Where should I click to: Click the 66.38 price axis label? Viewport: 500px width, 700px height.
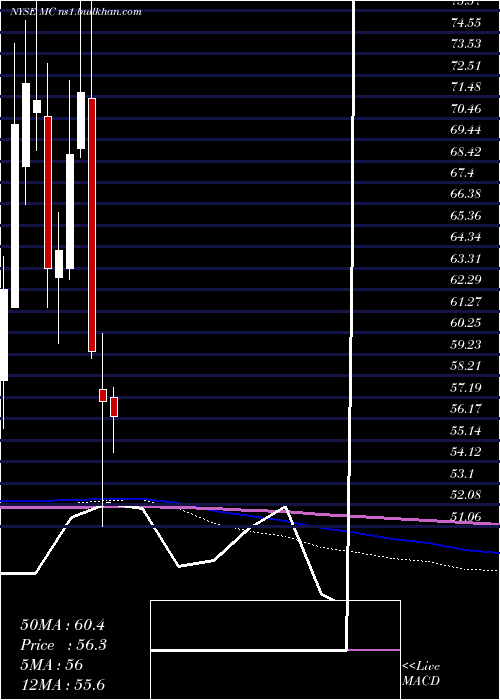[x=466, y=194]
